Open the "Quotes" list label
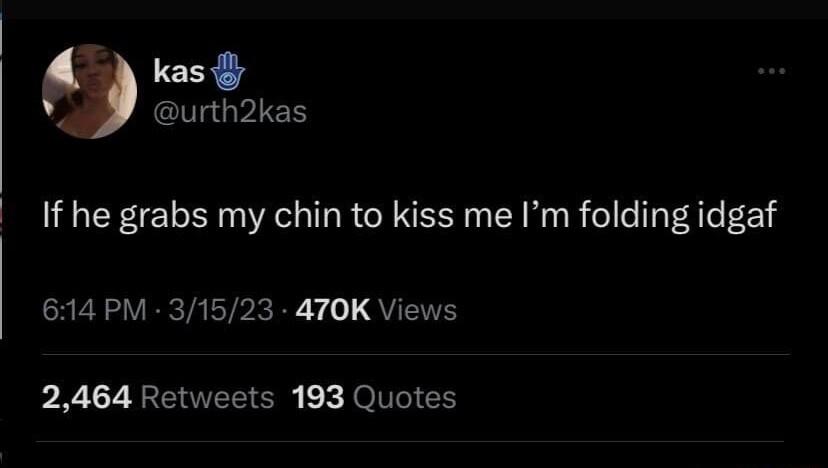This screenshot has width=828, height=468. [404, 397]
